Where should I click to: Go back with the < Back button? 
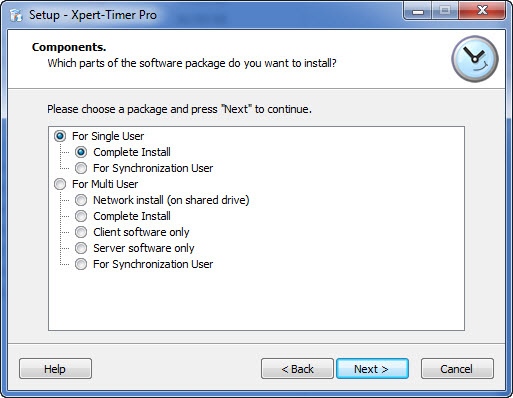tap(297, 369)
